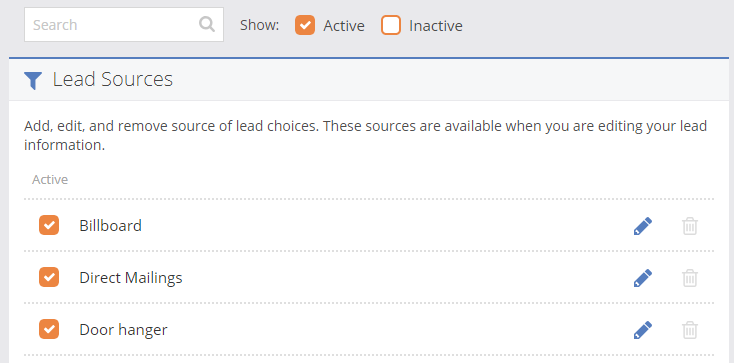Screen dimensions: 734x363
Task: Select the Door hanger row label
Action: point(123,330)
